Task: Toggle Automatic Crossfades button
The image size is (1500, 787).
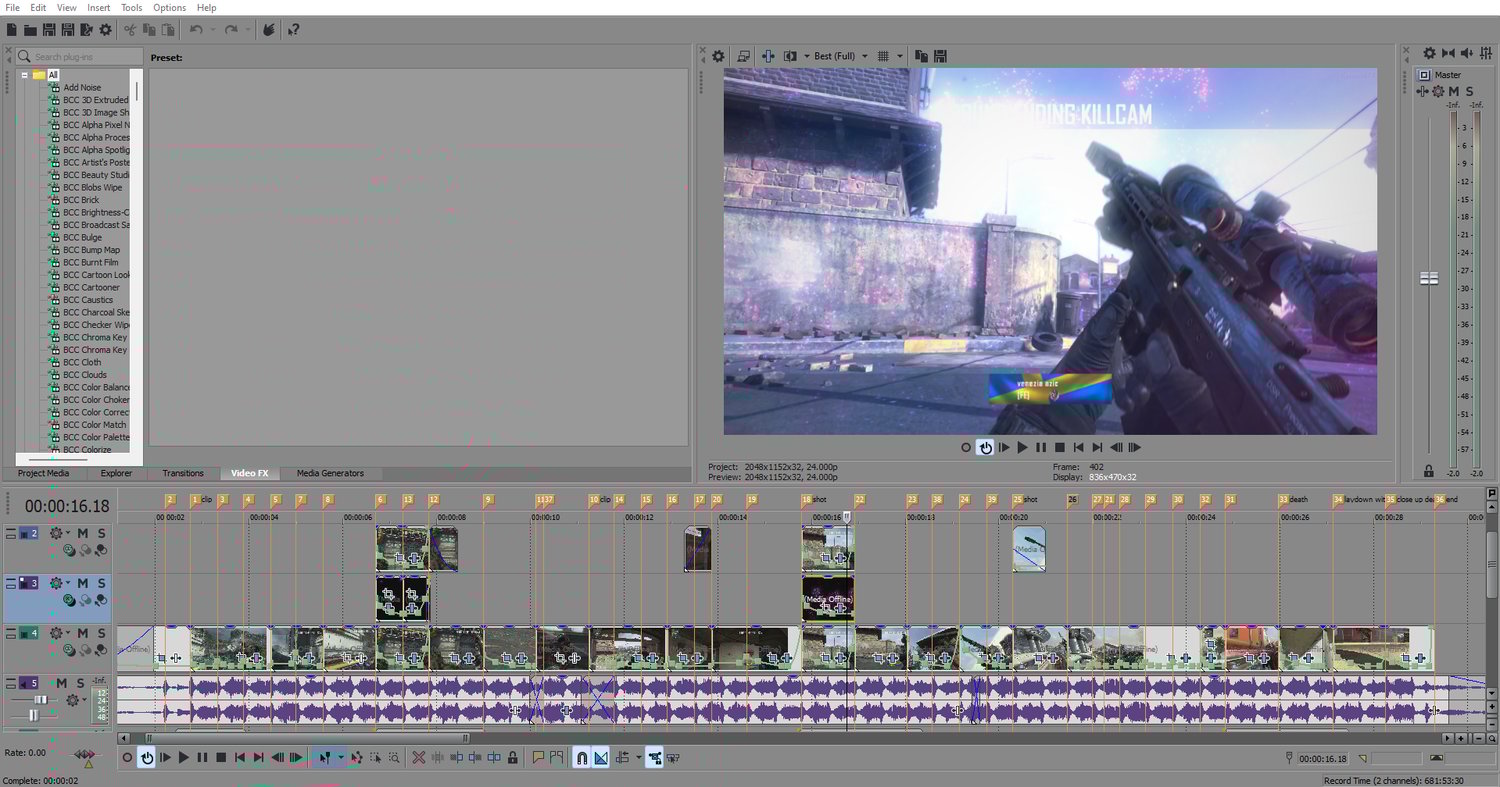Action: (x=601, y=758)
